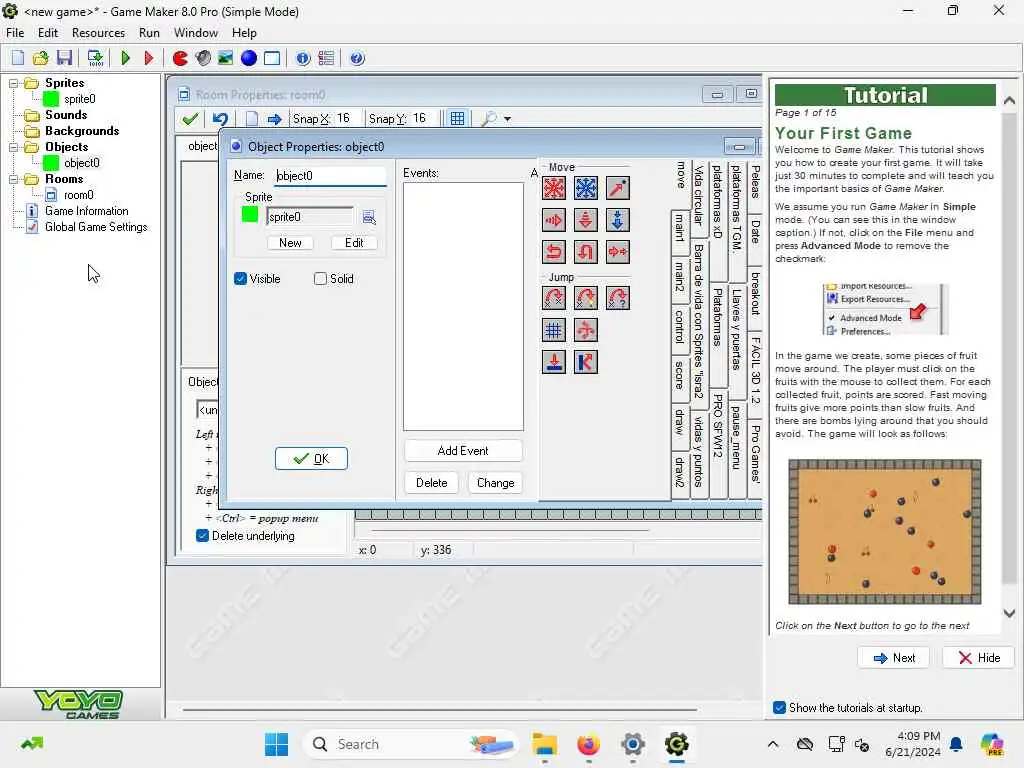This screenshot has height=768, width=1024.
Task: Open the Window menu
Action: pyautogui.click(x=196, y=33)
